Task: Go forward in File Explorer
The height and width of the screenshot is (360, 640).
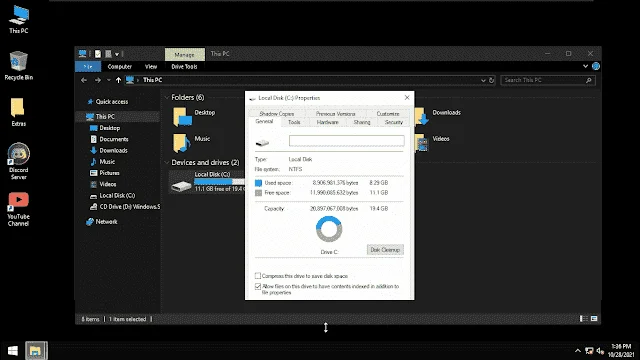Action: pyautogui.click(x=98, y=80)
